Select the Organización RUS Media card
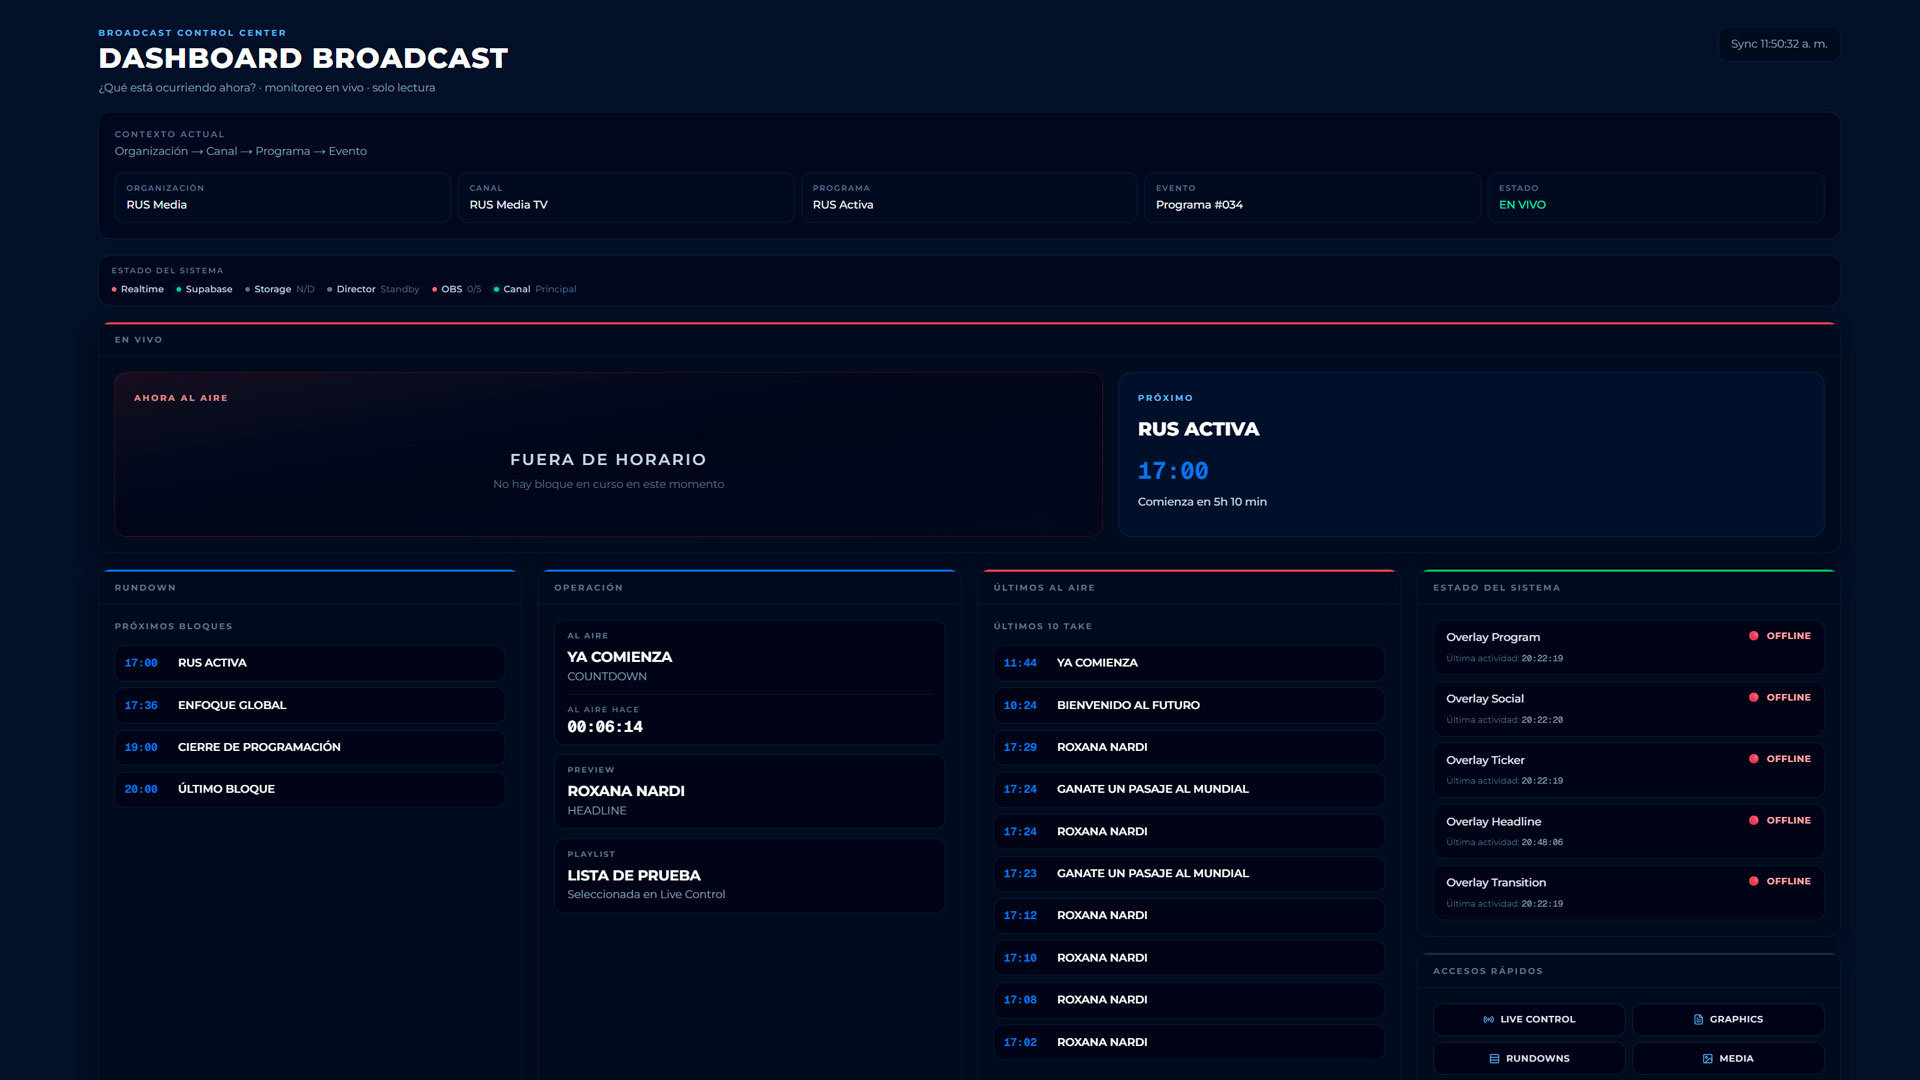This screenshot has height=1080, width=1920. click(x=283, y=197)
